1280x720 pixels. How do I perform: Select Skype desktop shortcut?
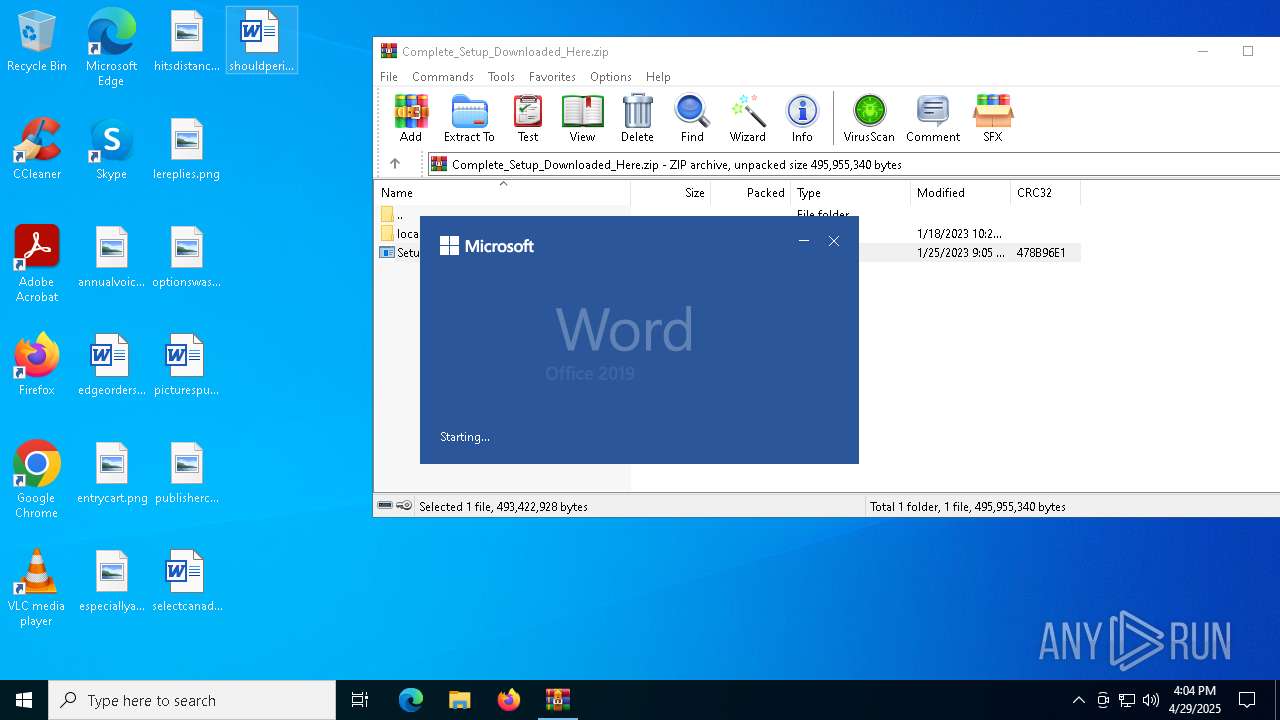111,150
